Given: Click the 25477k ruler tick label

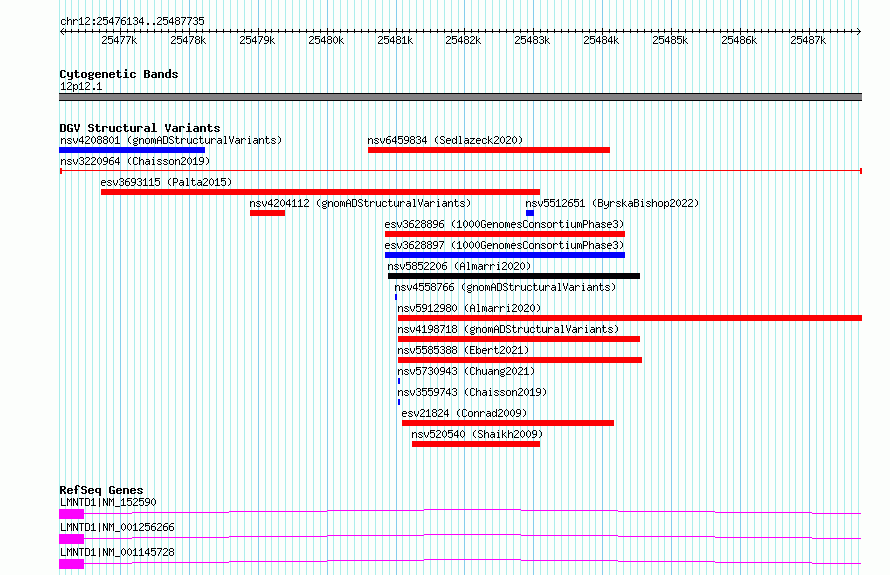Looking at the screenshot, I should point(119,40).
